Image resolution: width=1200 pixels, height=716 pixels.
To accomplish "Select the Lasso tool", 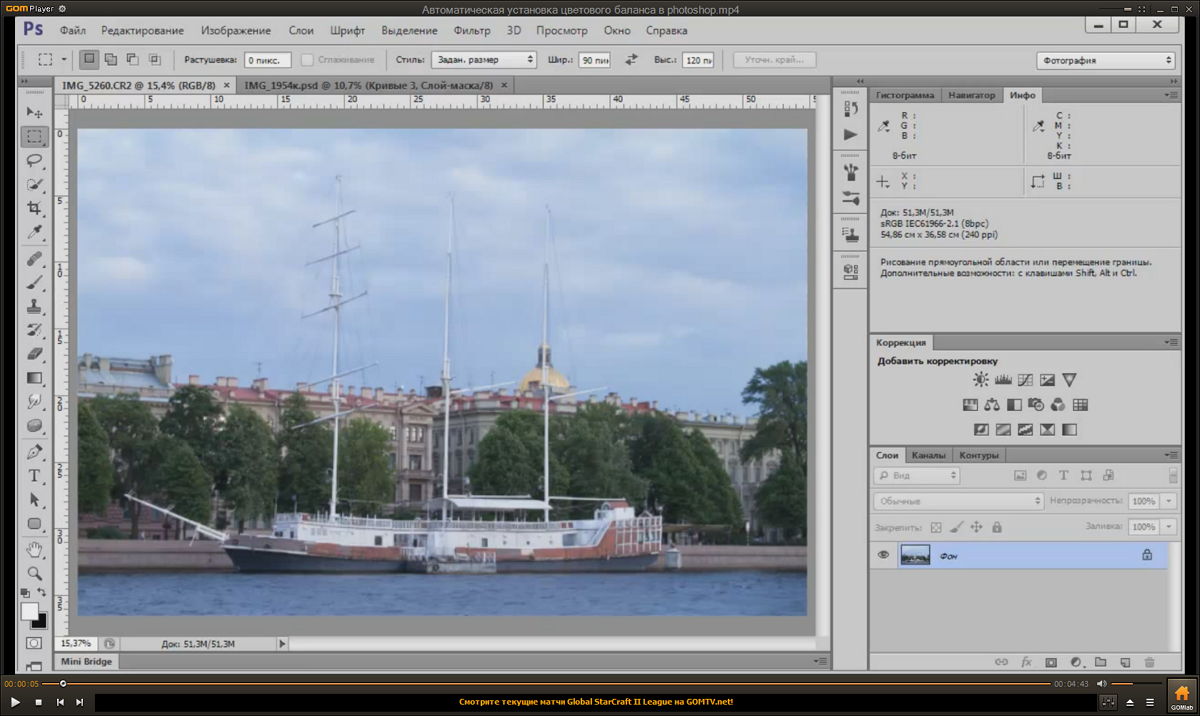I will [34, 160].
